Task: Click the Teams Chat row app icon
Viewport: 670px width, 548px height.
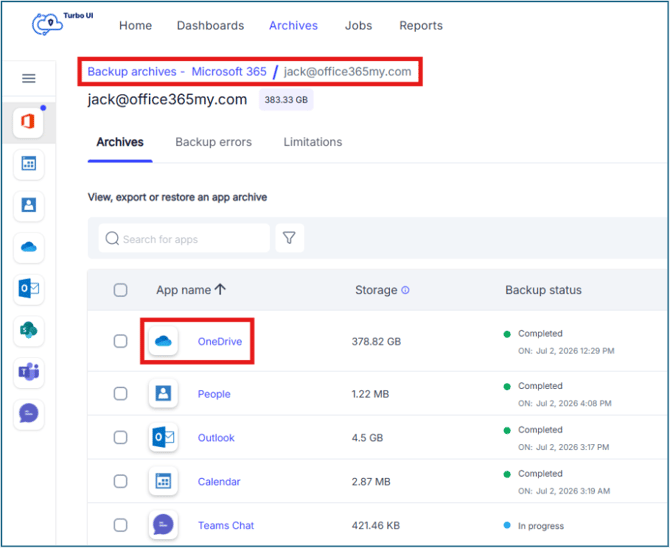Action: point(163,525)
